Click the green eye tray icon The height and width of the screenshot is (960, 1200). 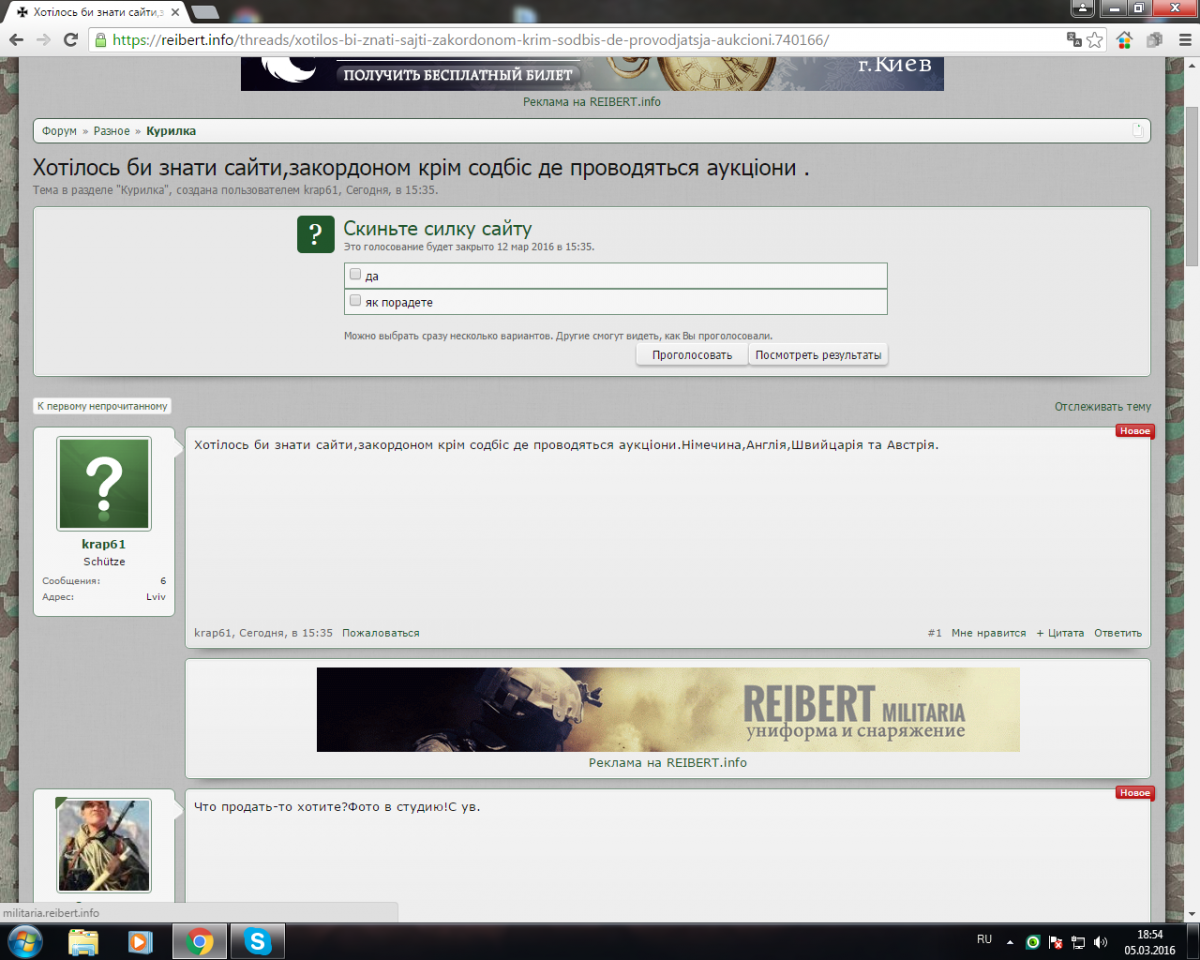coord(1033,942)
